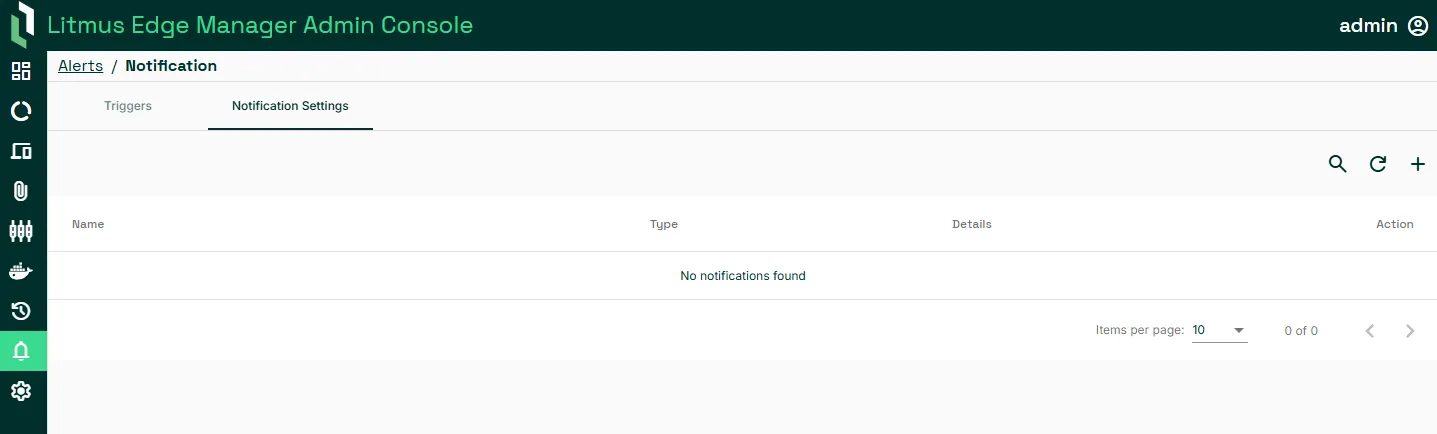Open the history clock icon in sidebar
This screenshot has height=434, width=1437.
[x=21, y=311]
